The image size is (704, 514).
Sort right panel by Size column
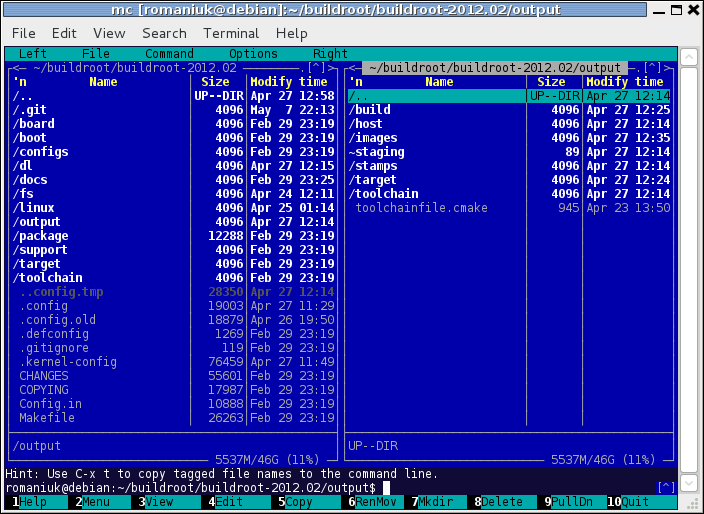click(551, 82)
